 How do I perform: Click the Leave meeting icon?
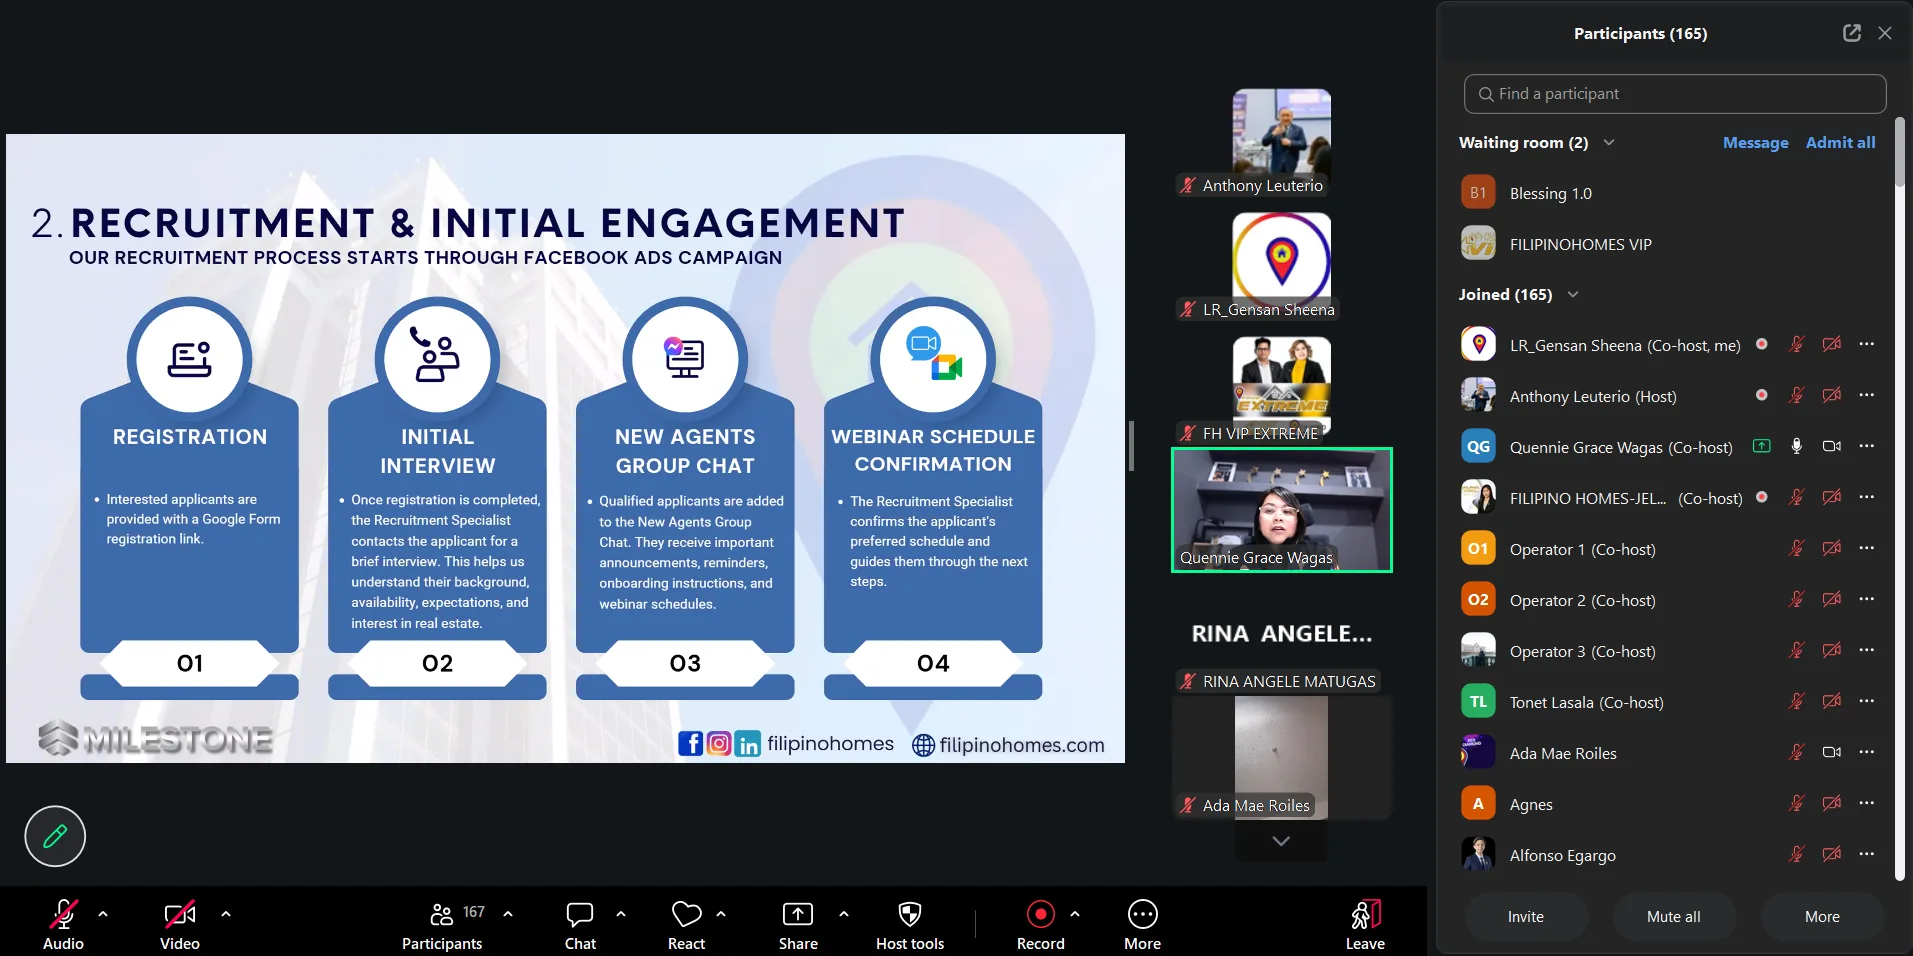click(1365, 914)
